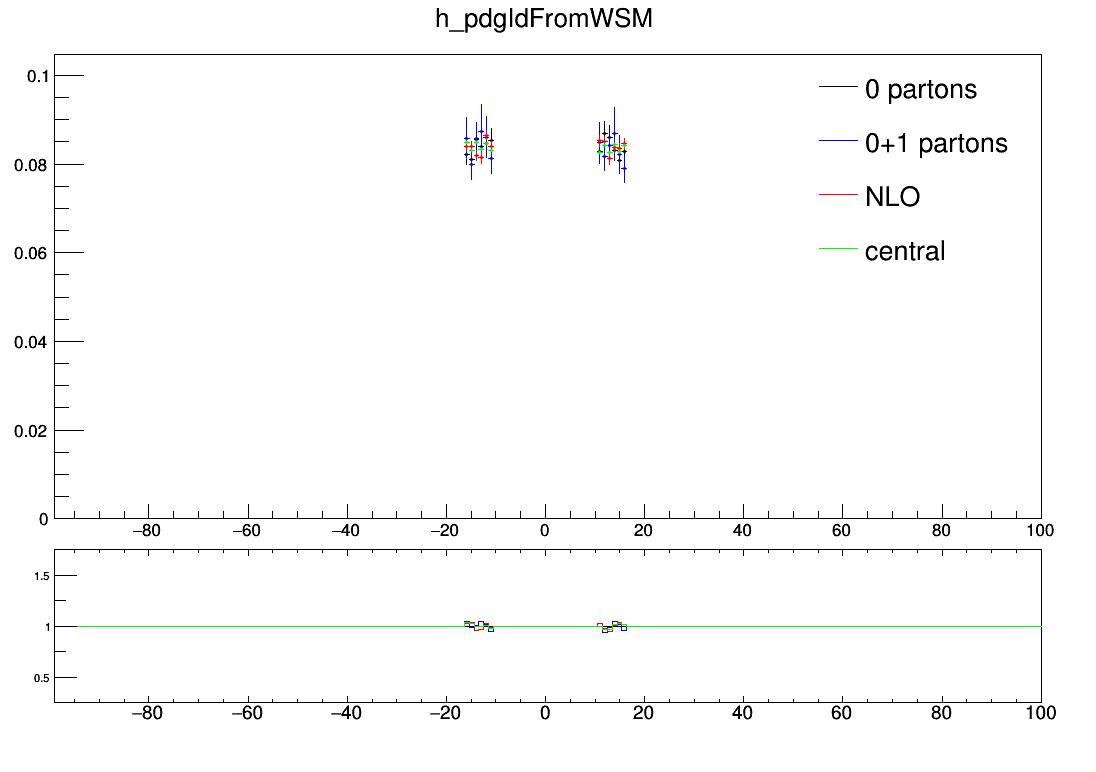Click the 0 label on the ratio x-axis
The image size is (1096, 772).
point(545,713)
